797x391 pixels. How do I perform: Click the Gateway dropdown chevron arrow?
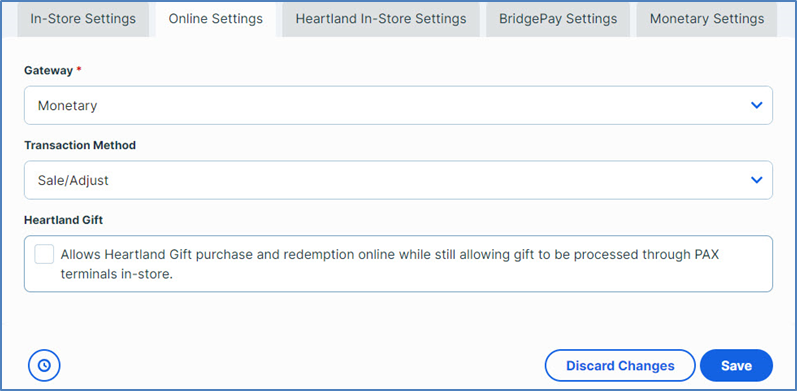click(x=756, y=105)
